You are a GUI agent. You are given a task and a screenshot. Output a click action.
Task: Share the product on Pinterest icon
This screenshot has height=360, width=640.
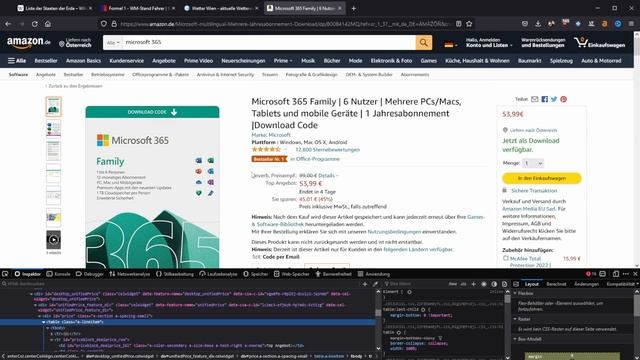point(564,99)
